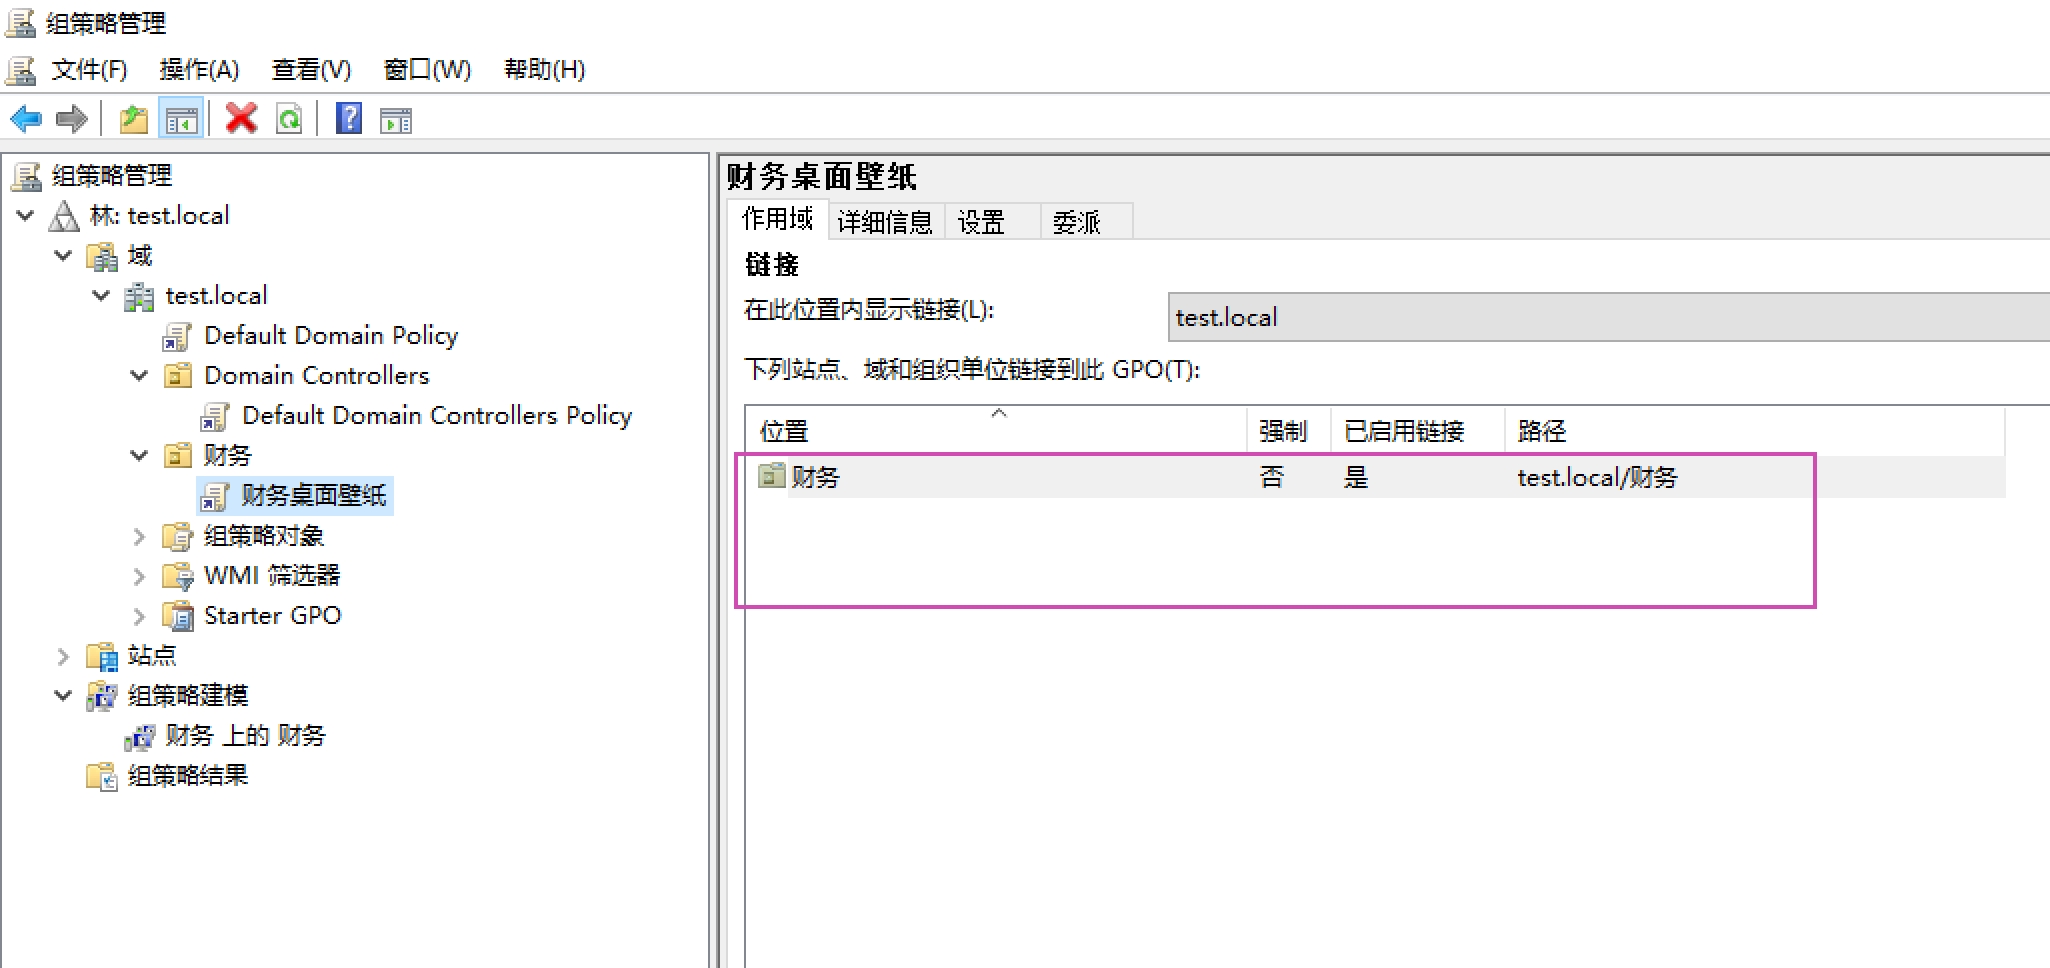2050x968 pixels.
Task: Switch to the 详细信息 tab
Action: coord(885,222)
